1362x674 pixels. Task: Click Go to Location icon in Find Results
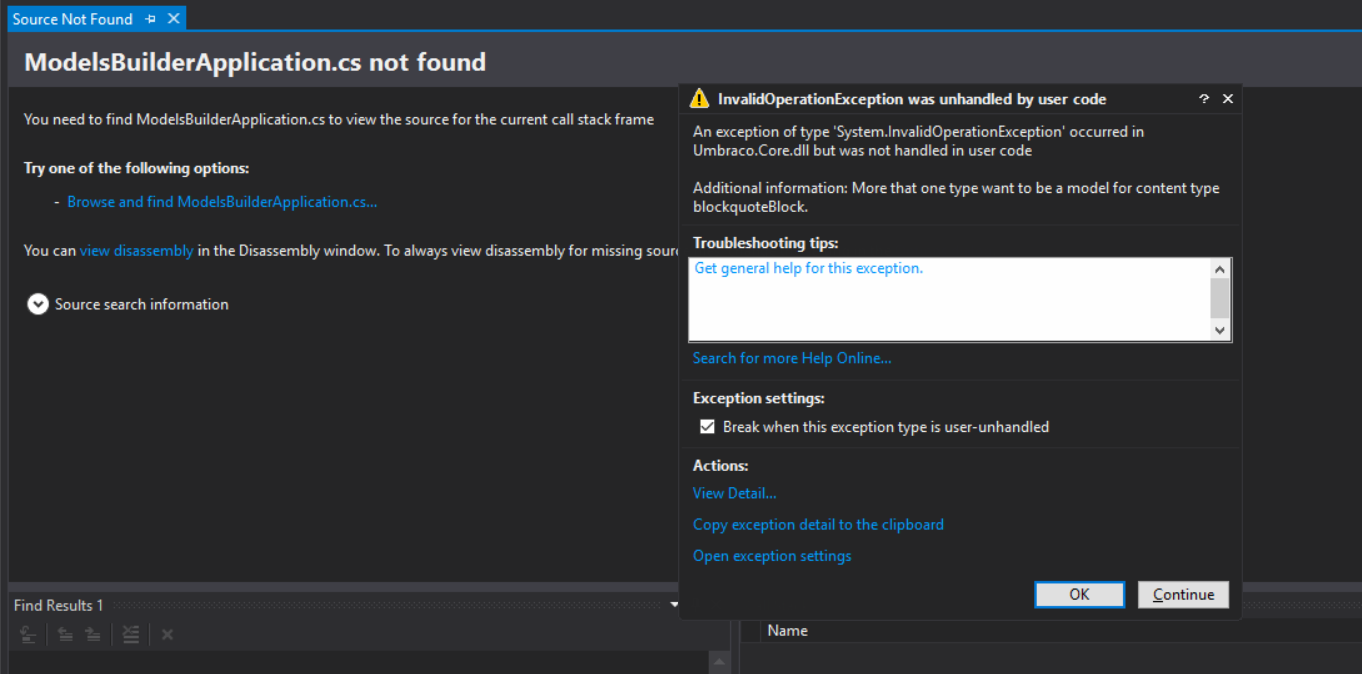tap(28, 635)
